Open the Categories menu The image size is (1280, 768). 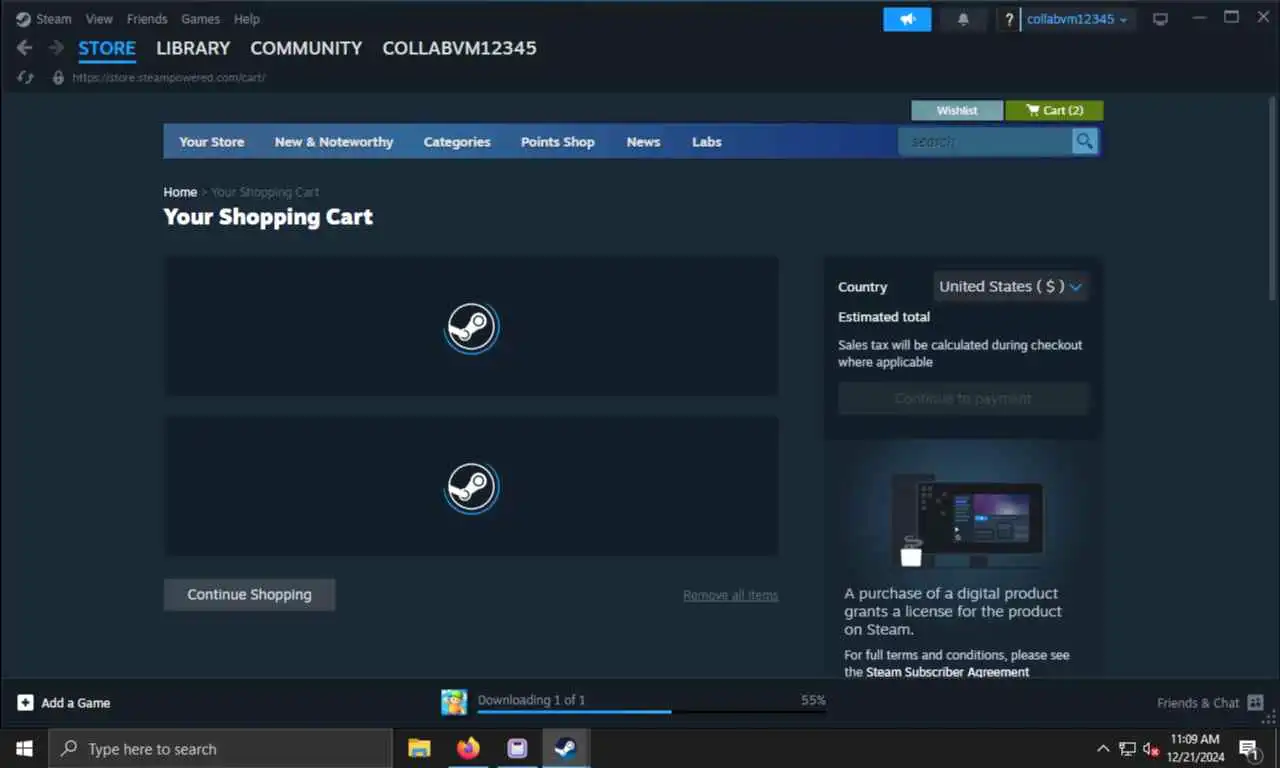[457, 142]
